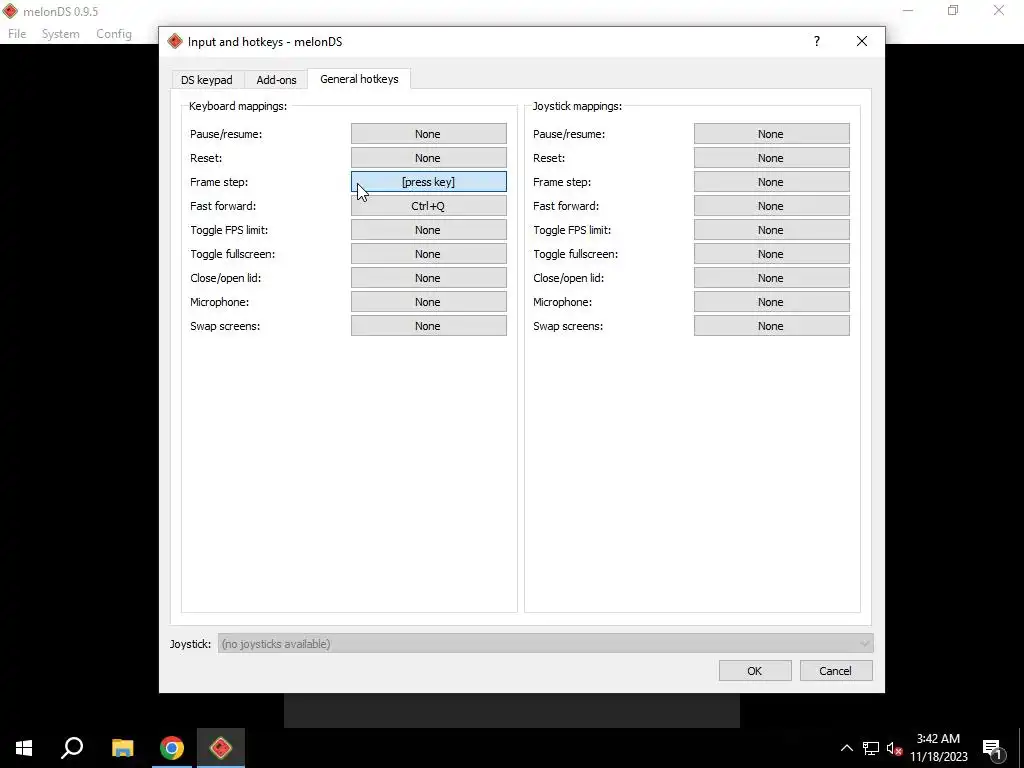
Task: Launch Google Chrome from taskbar
Action: (172, 748)
